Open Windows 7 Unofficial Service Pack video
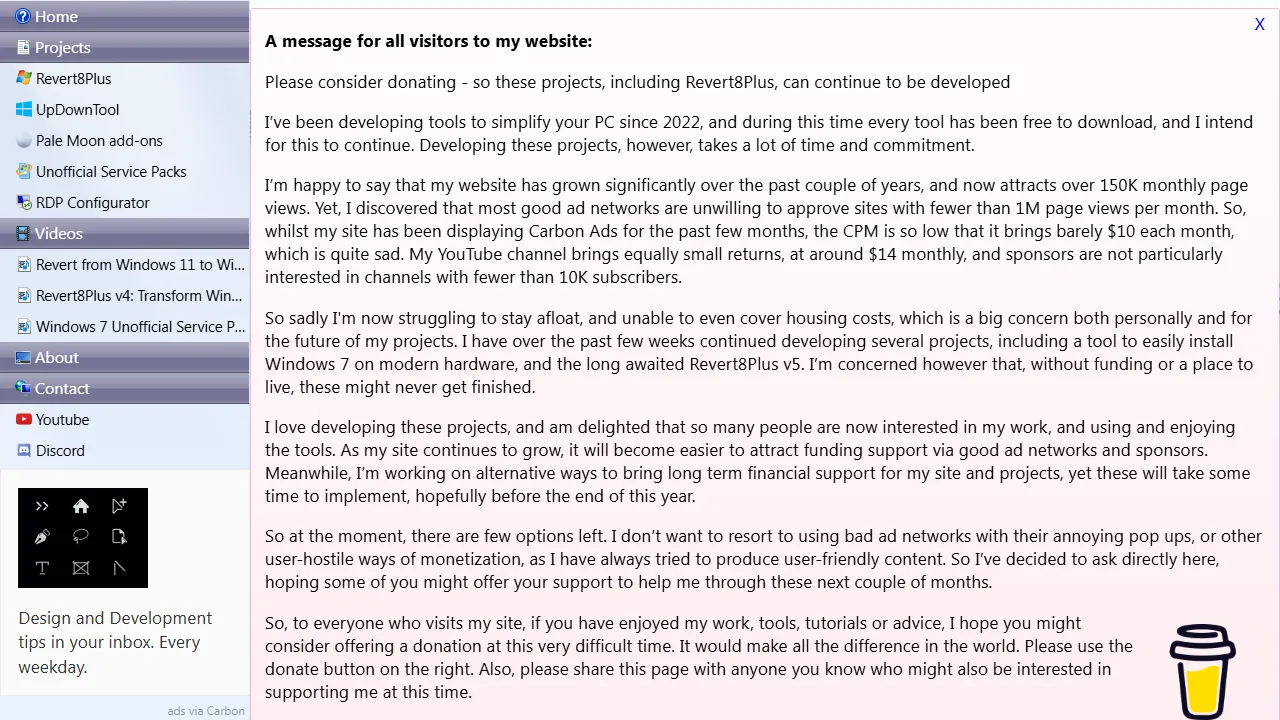 (140, 327)
